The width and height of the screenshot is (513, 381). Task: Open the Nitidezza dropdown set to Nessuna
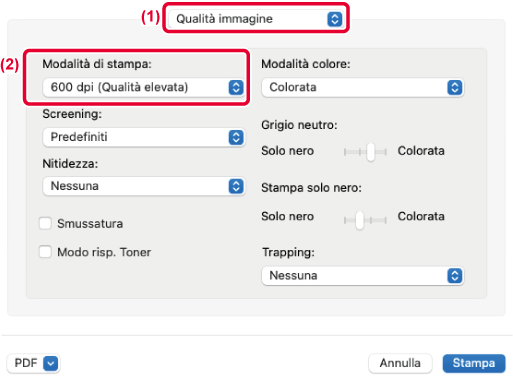(x=144, y=186)
